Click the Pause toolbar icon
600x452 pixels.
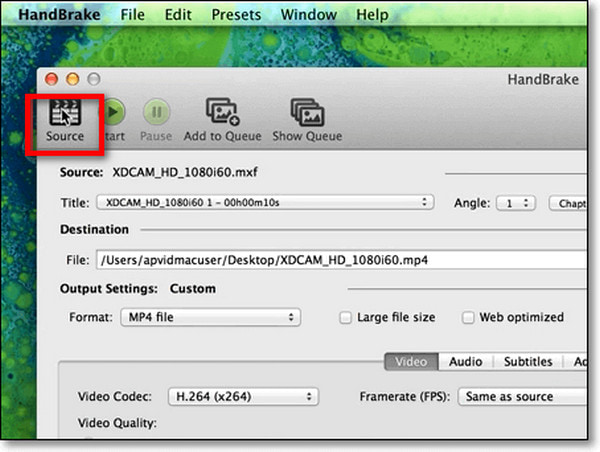156,112
